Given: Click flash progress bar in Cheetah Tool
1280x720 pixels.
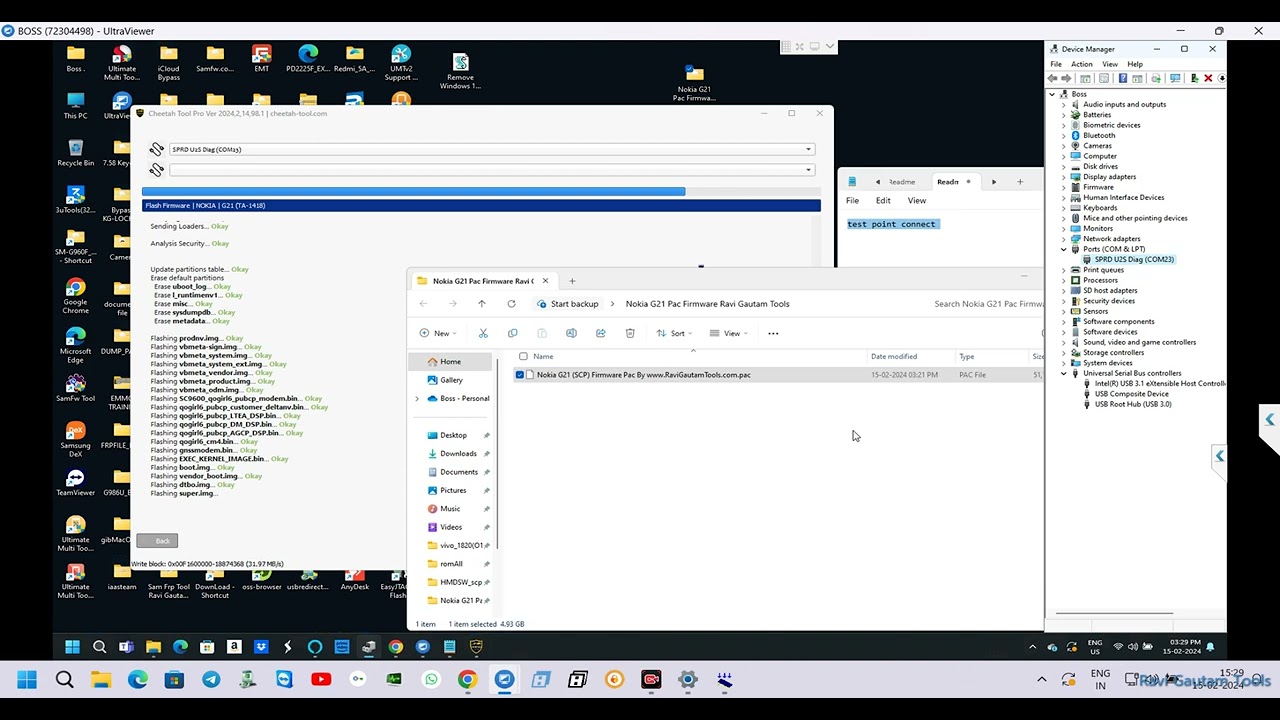Looking at the screenshot, I should pos(481,191).
